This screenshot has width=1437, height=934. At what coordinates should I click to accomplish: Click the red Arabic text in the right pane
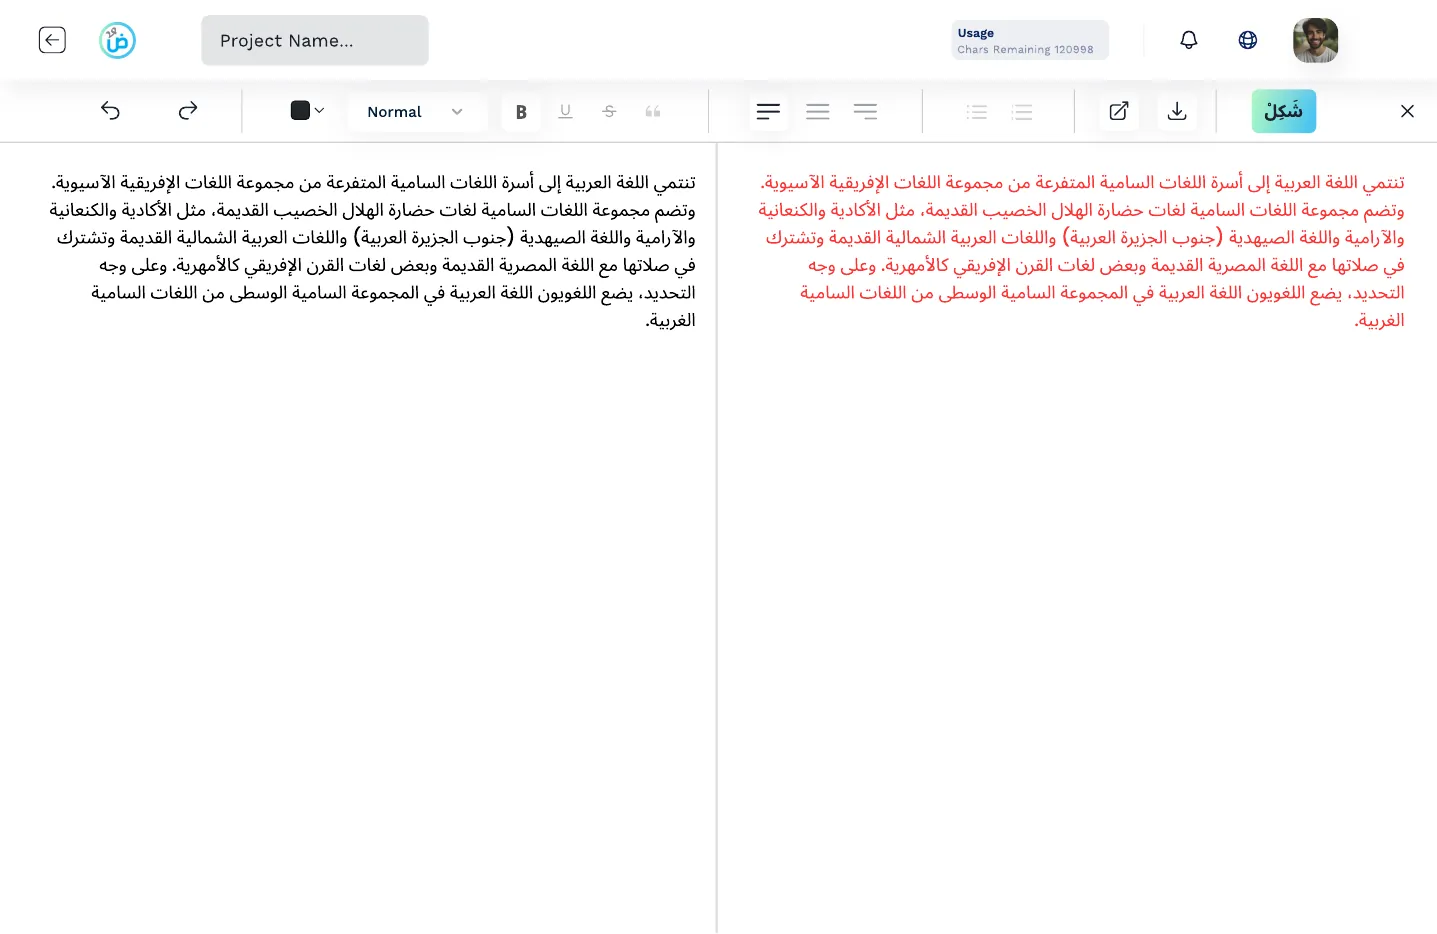pos(1081,251)
